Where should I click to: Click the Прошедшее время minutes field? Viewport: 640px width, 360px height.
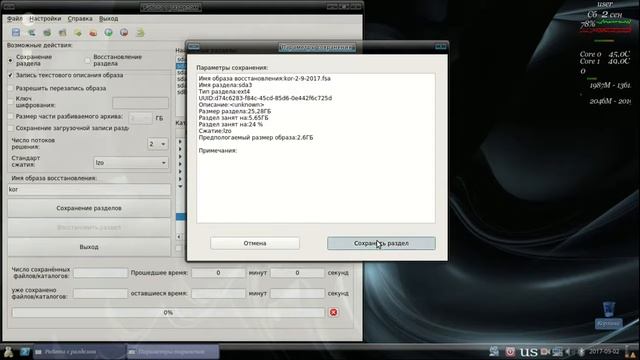[x=218, y=273]
